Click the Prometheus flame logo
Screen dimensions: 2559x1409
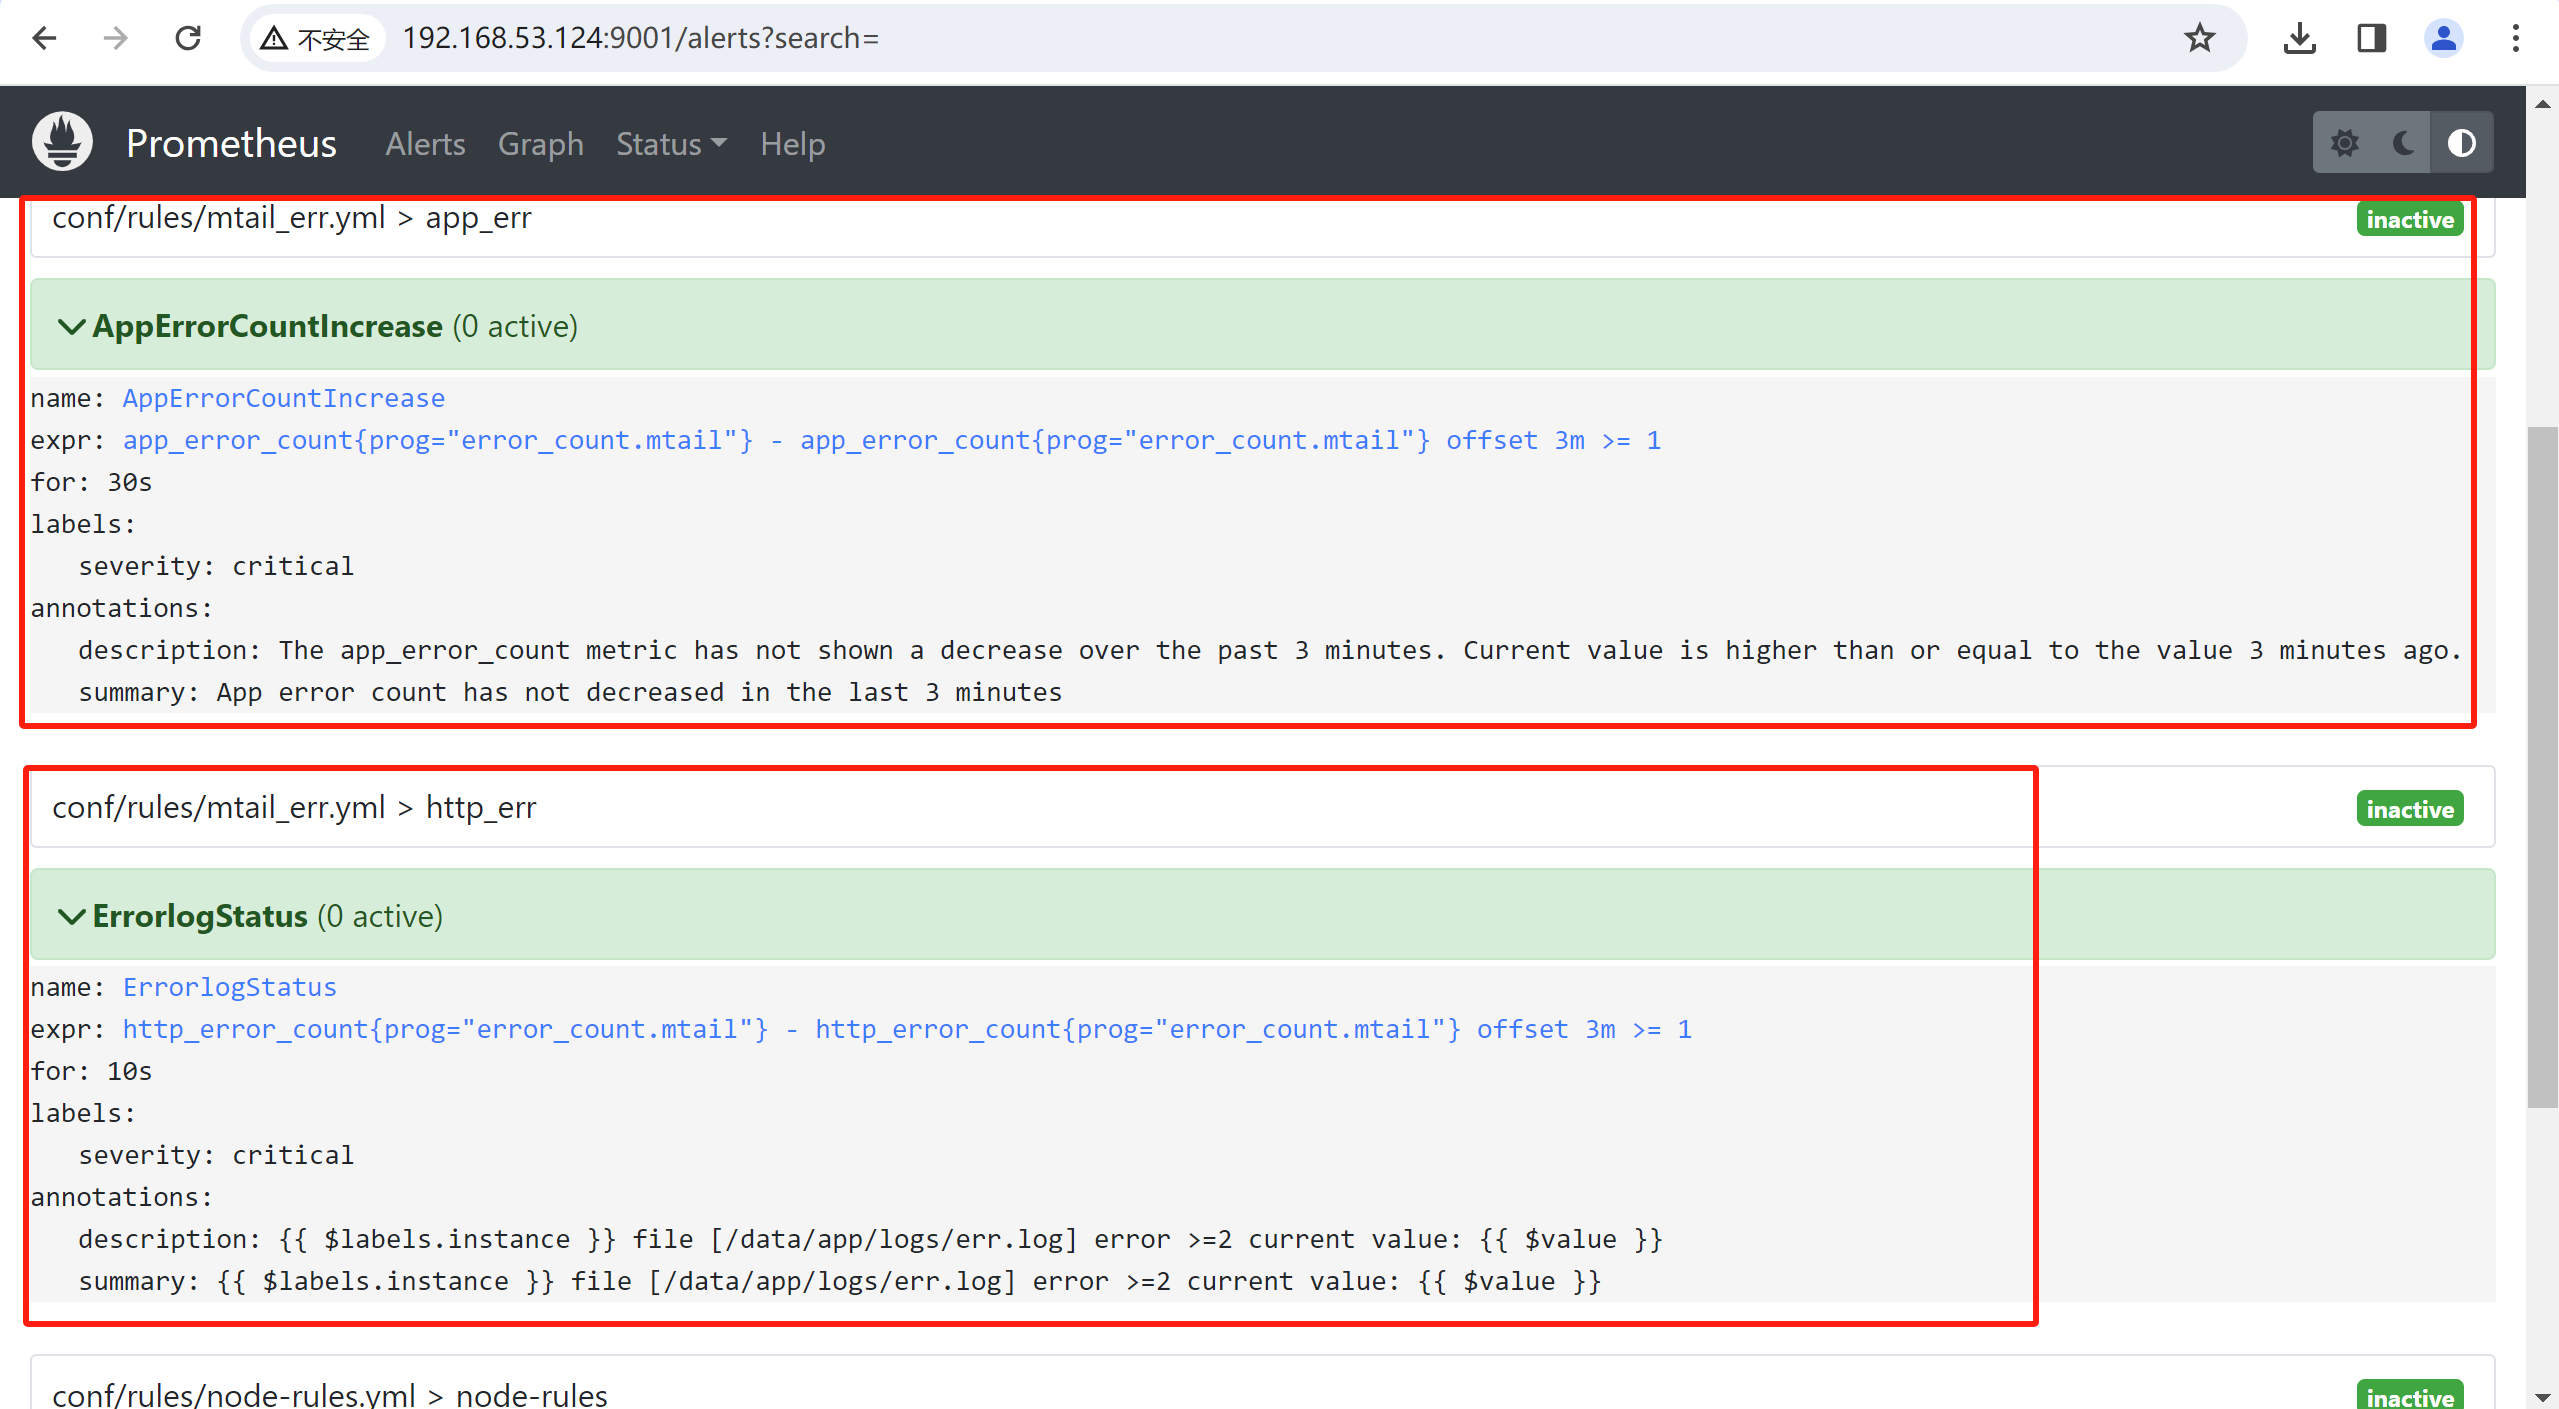pos(62,142)
